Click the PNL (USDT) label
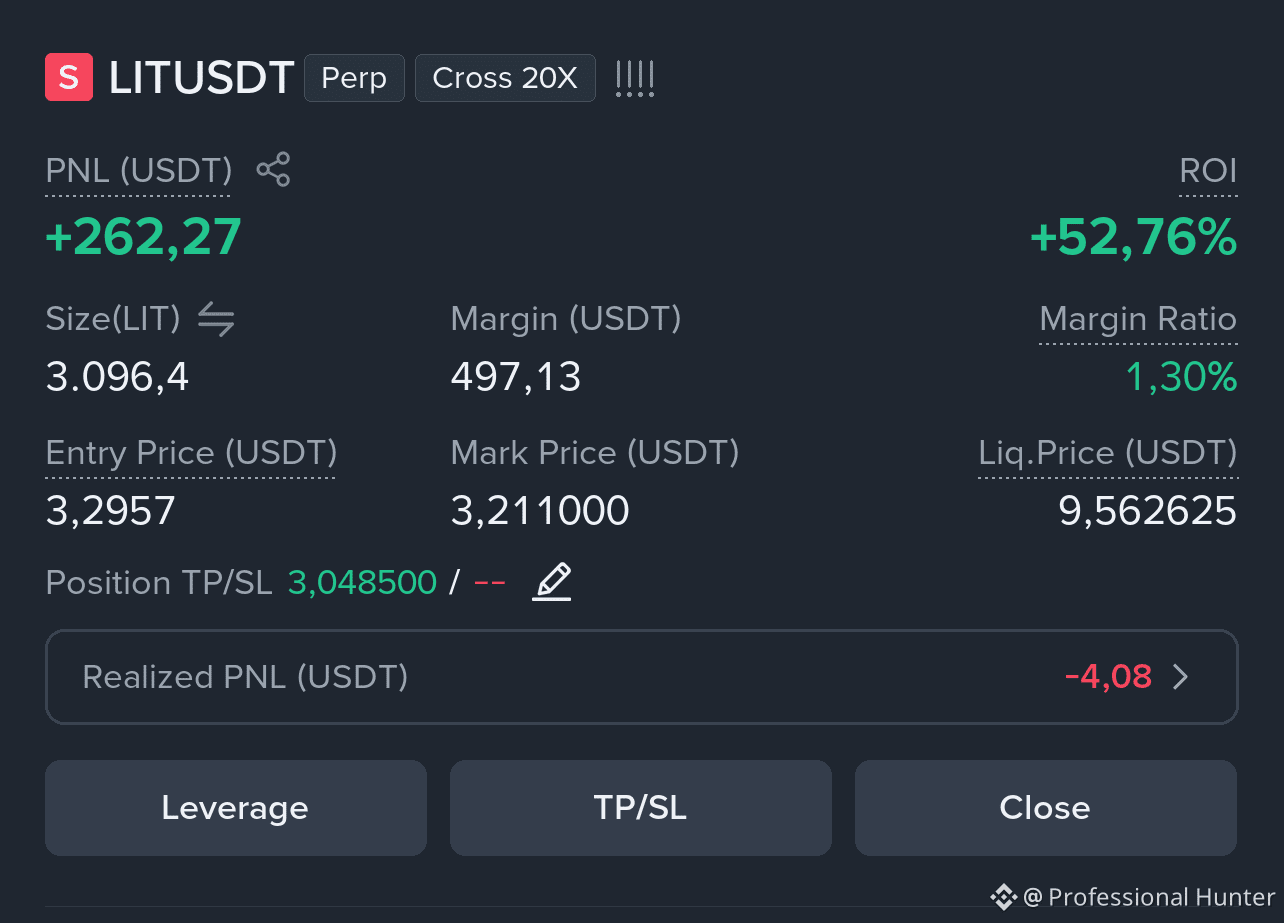 pyautogui.click(x=139, y=171)
